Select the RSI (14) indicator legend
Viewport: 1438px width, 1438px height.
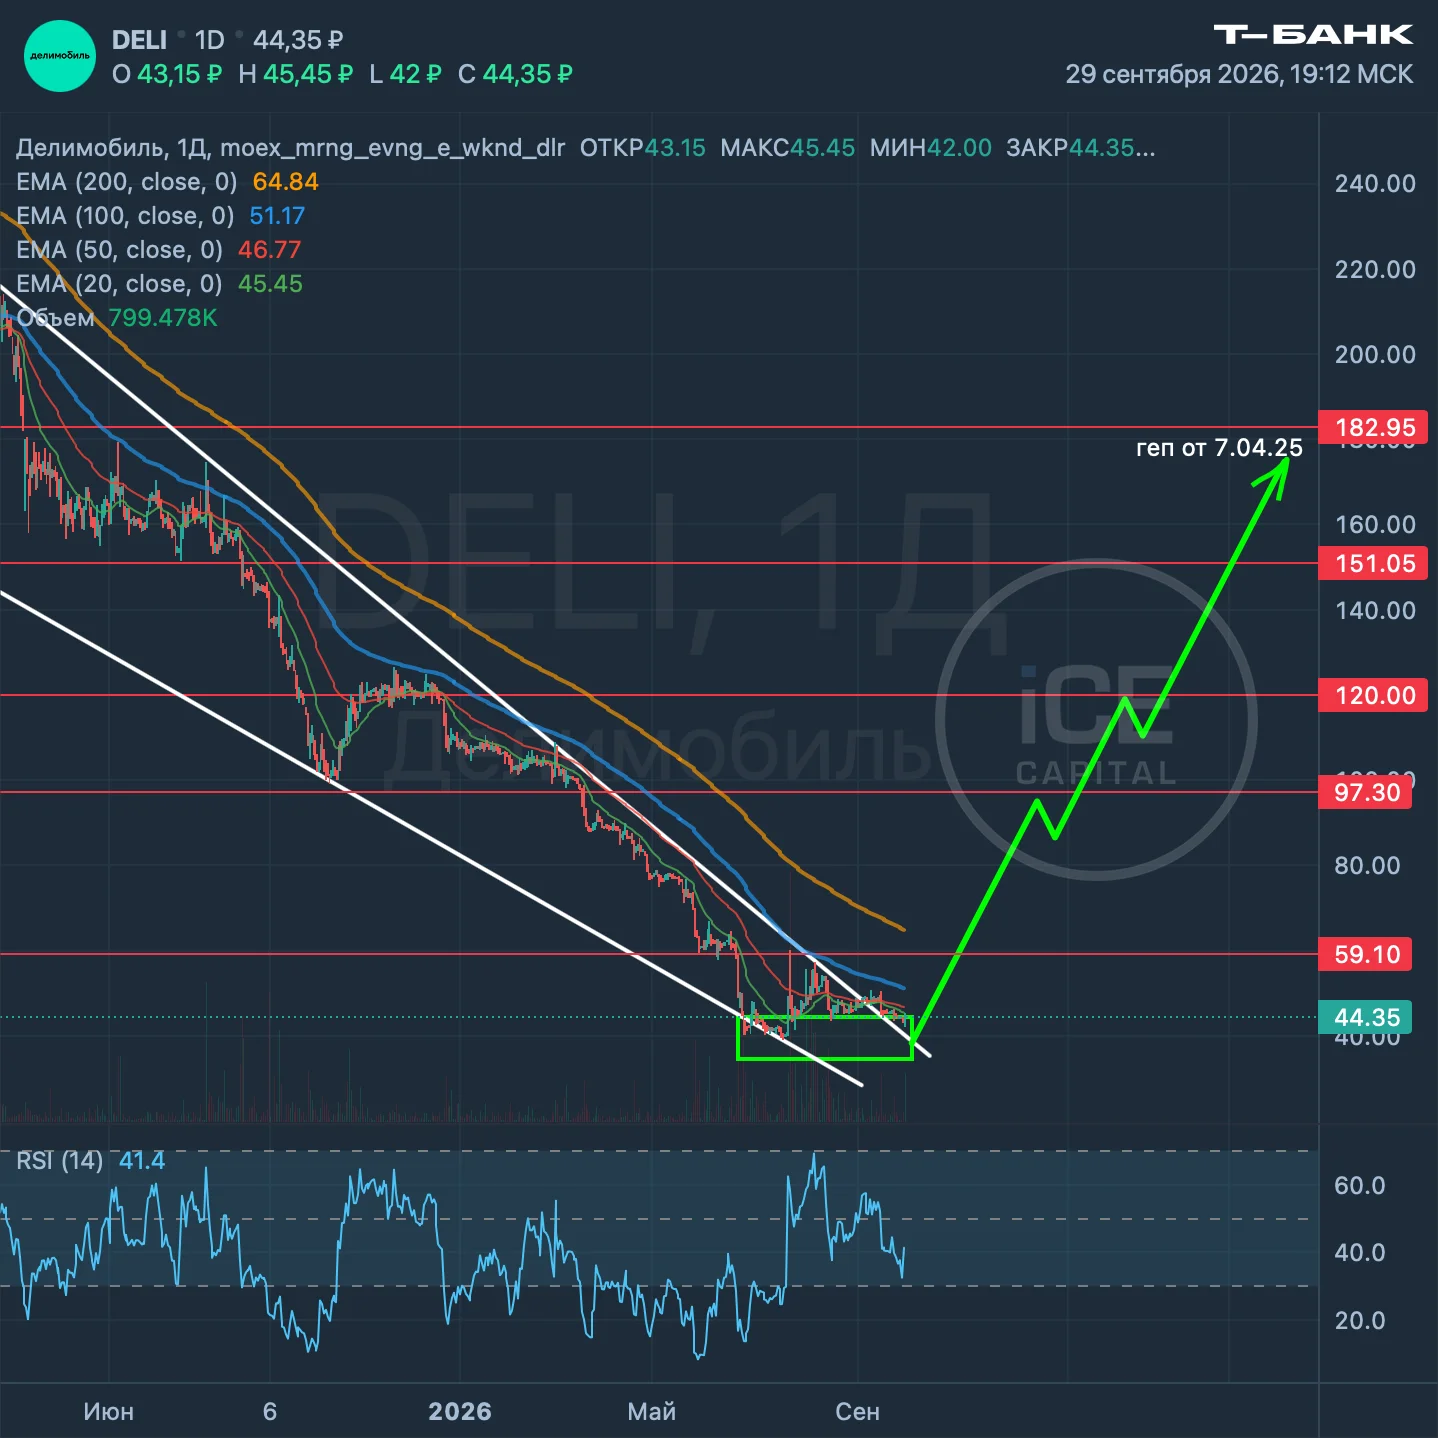[90, 1160]
